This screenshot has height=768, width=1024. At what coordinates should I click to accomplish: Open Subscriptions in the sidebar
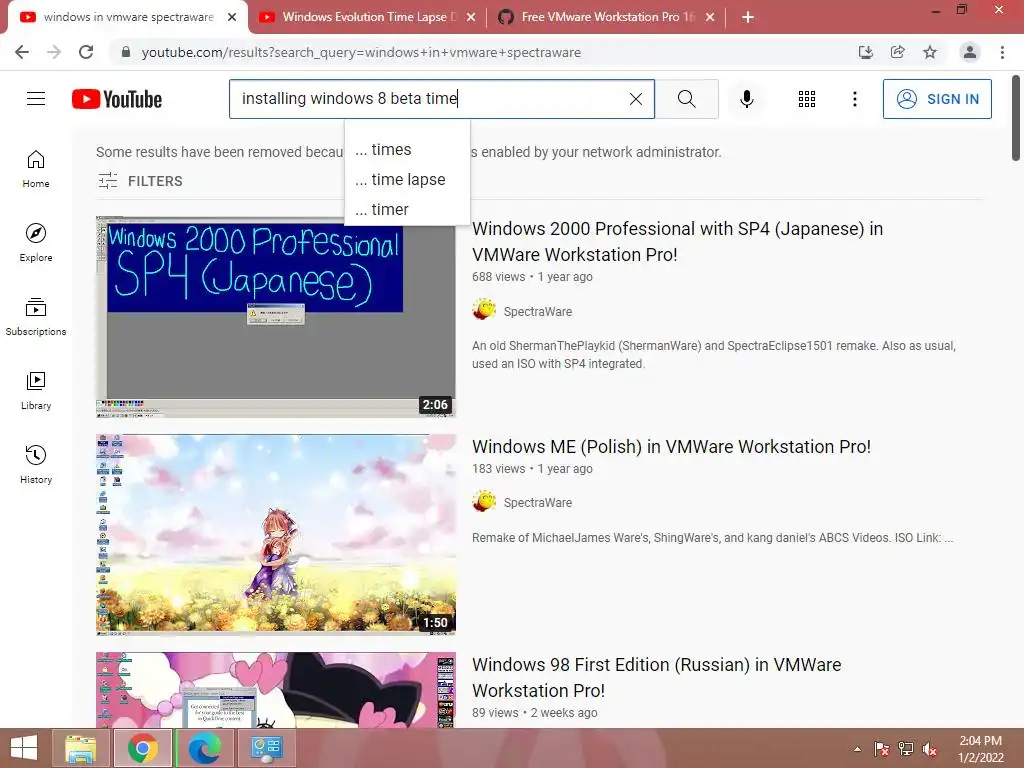pyautogui.click(x=36, y=316)
